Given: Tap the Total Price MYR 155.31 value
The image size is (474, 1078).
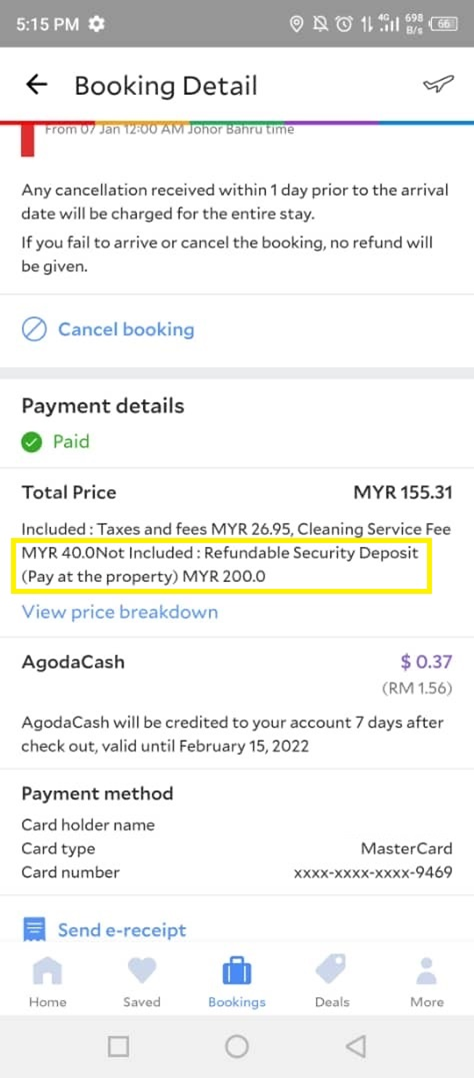Looking at the screenshot, I should point(402,492).
